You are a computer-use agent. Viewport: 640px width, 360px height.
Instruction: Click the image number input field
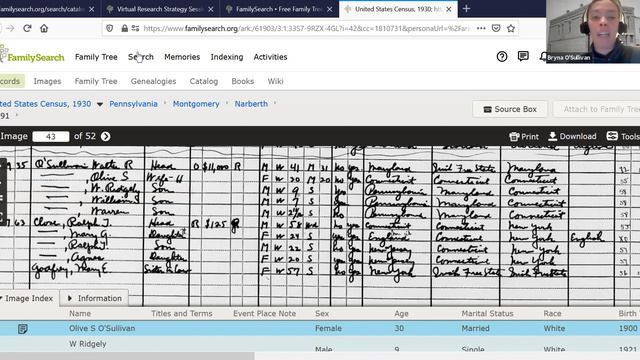(51, 136)
